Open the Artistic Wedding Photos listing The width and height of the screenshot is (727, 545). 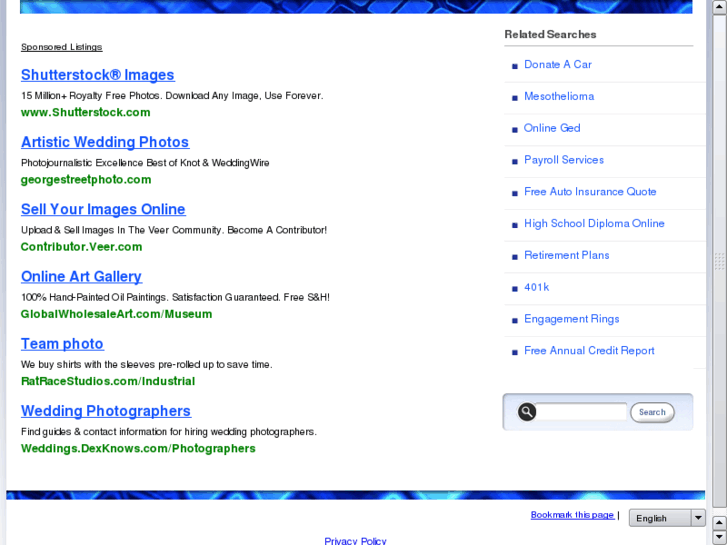(x=105, y=142)
